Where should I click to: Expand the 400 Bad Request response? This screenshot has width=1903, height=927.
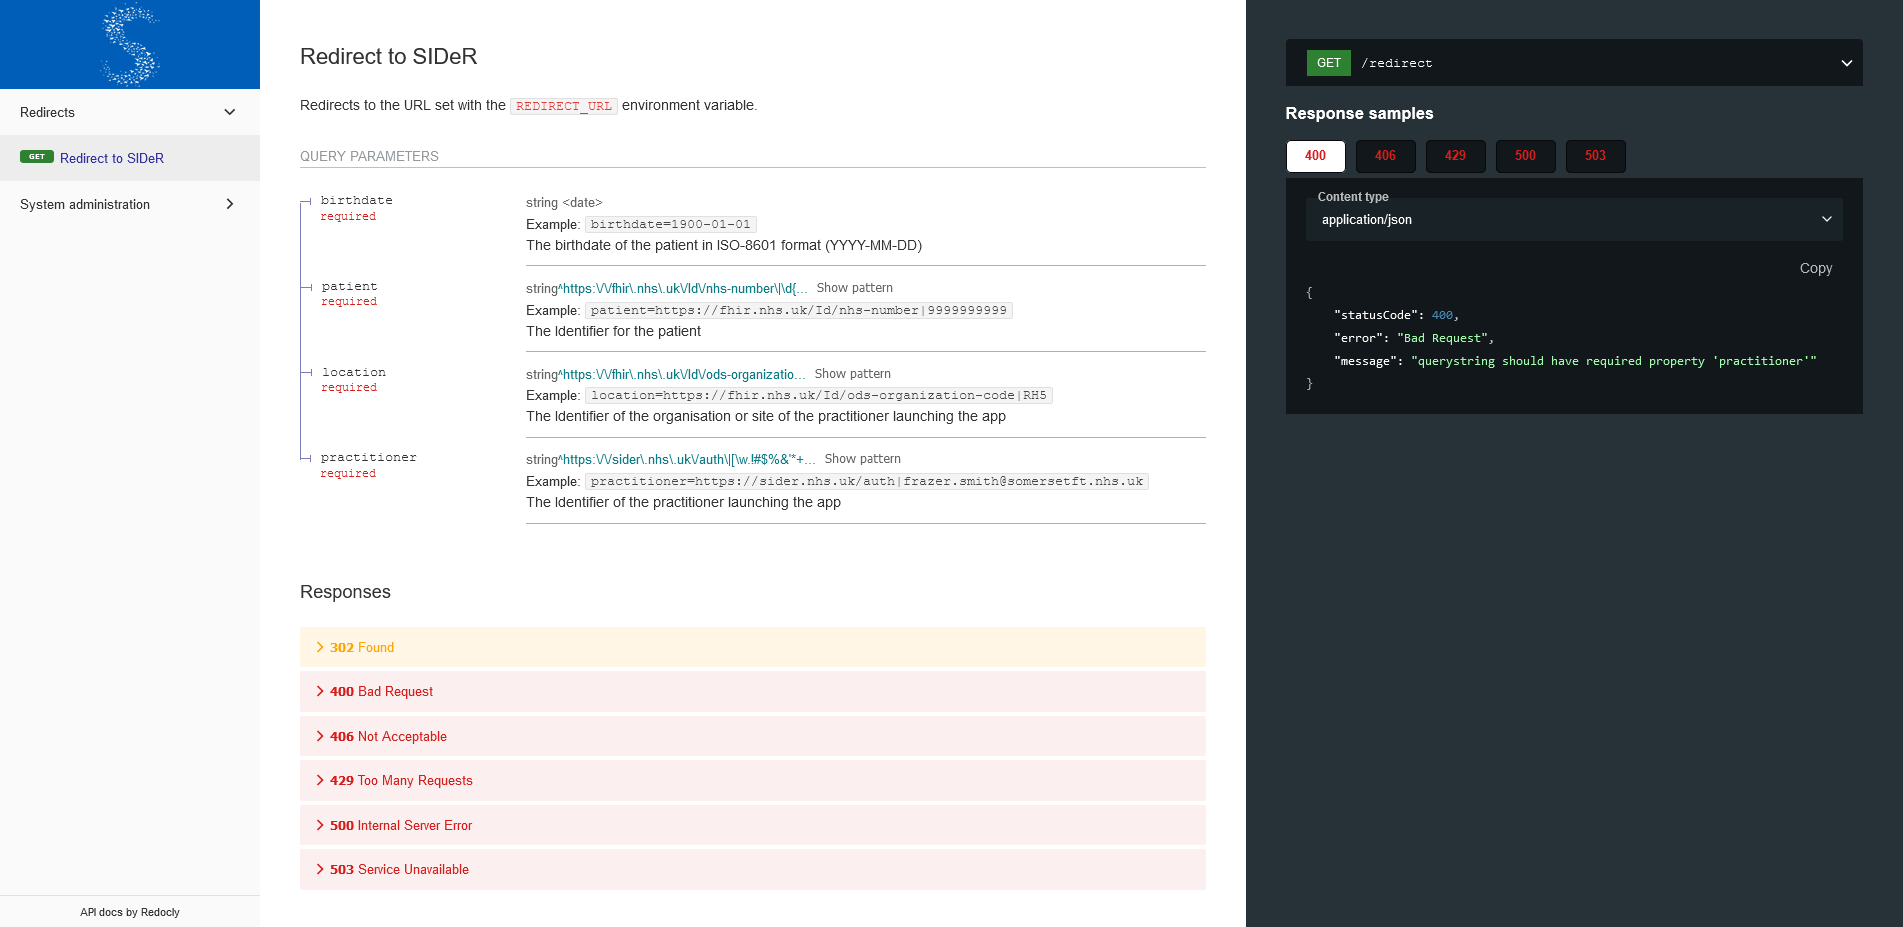[753, 691]
